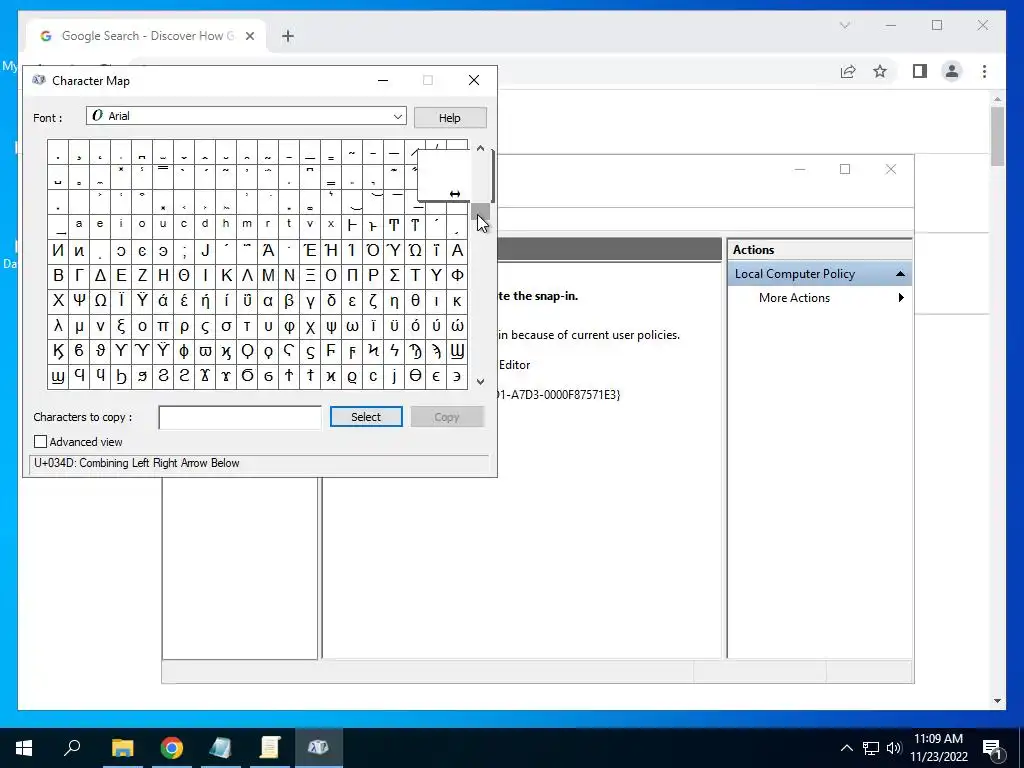Screen dimensions: 1024x768
Task: Click More Actions in Actions pane
Action: point(794,298)
